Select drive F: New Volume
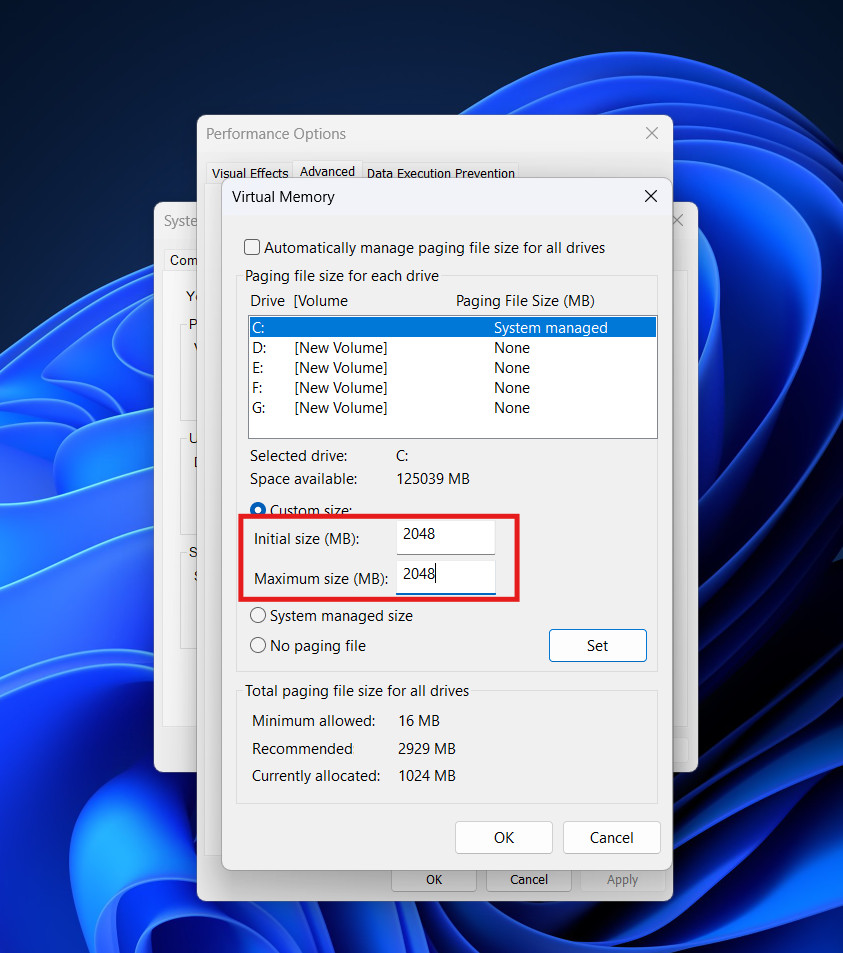 coord(452,388)
